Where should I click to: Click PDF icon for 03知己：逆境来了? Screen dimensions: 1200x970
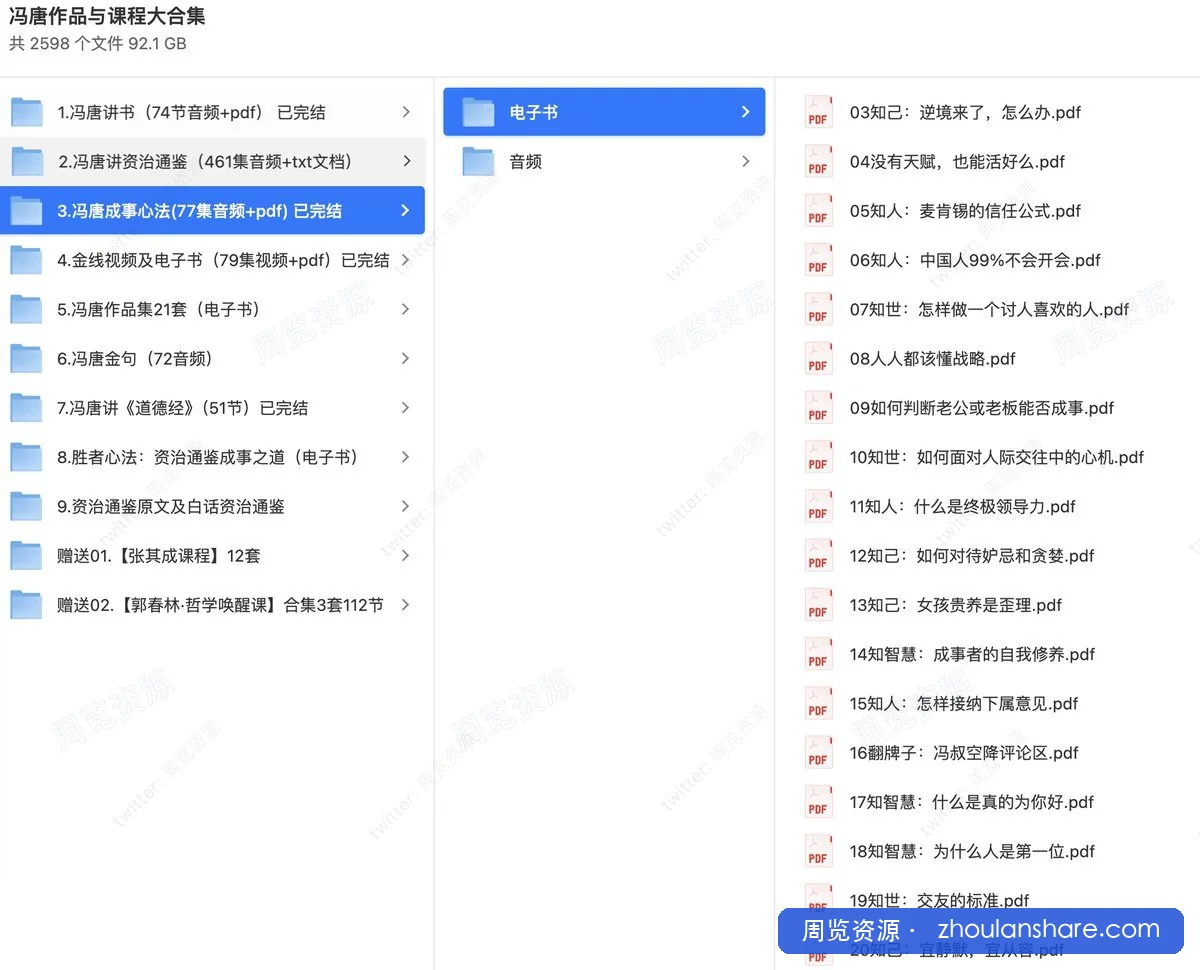tap(819, 112)
